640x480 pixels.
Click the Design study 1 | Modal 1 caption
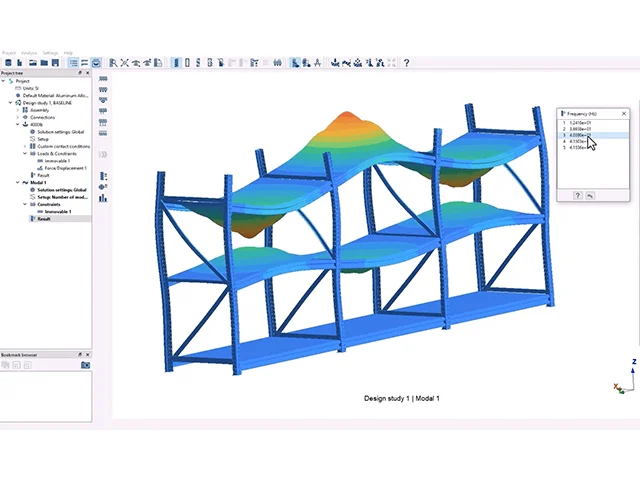pyautogui.click(x=402, y=398)
